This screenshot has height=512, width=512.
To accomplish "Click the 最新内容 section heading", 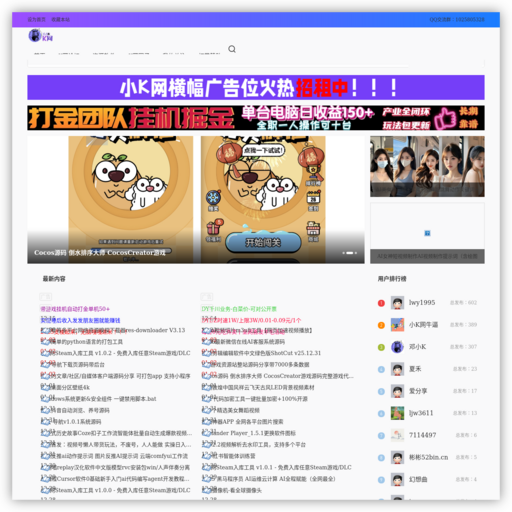I will [54, 279].
